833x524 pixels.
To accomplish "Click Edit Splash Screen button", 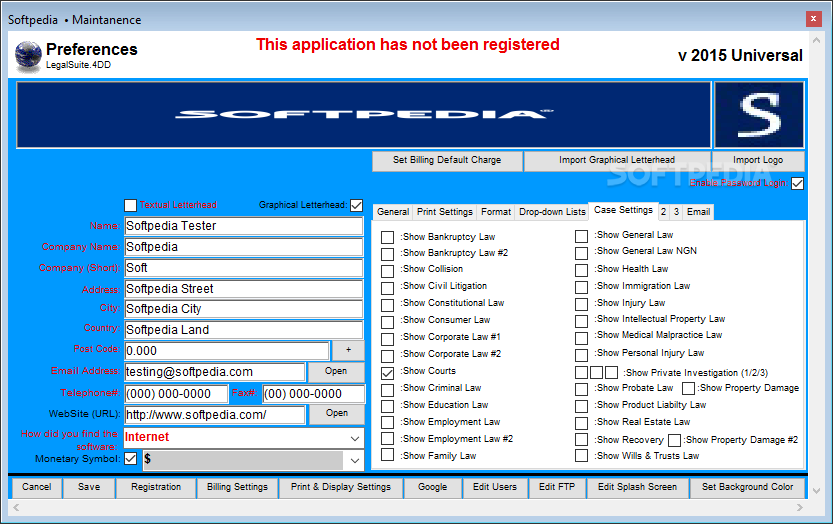I will (637, 487).
